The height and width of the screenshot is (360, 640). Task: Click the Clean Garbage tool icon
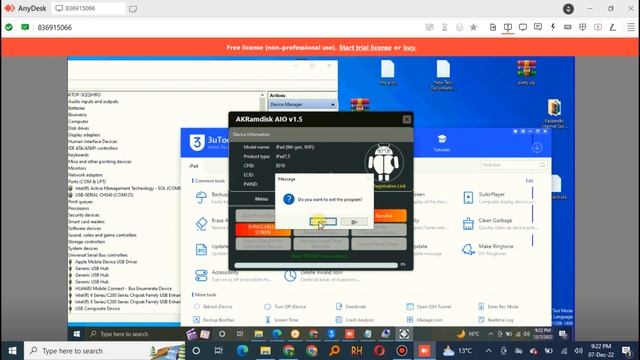(468, 223)
